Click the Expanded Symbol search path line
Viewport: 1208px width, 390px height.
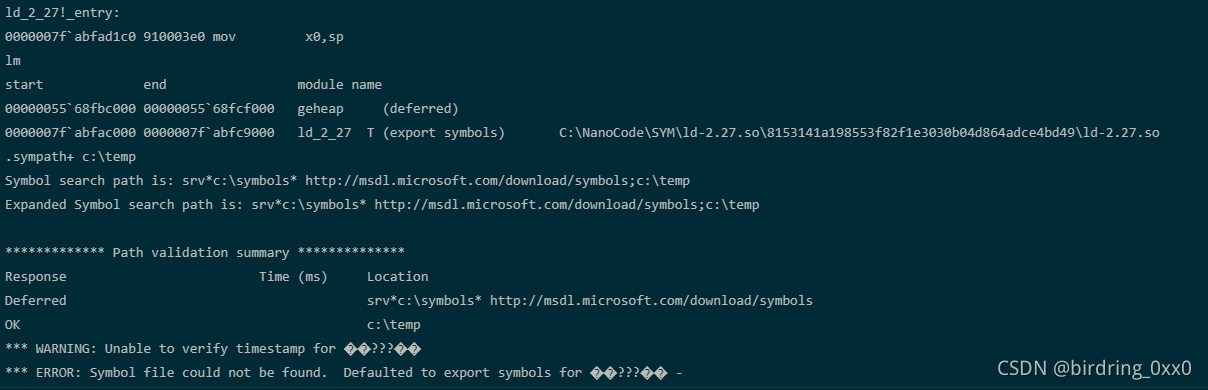tap(382, 204)
